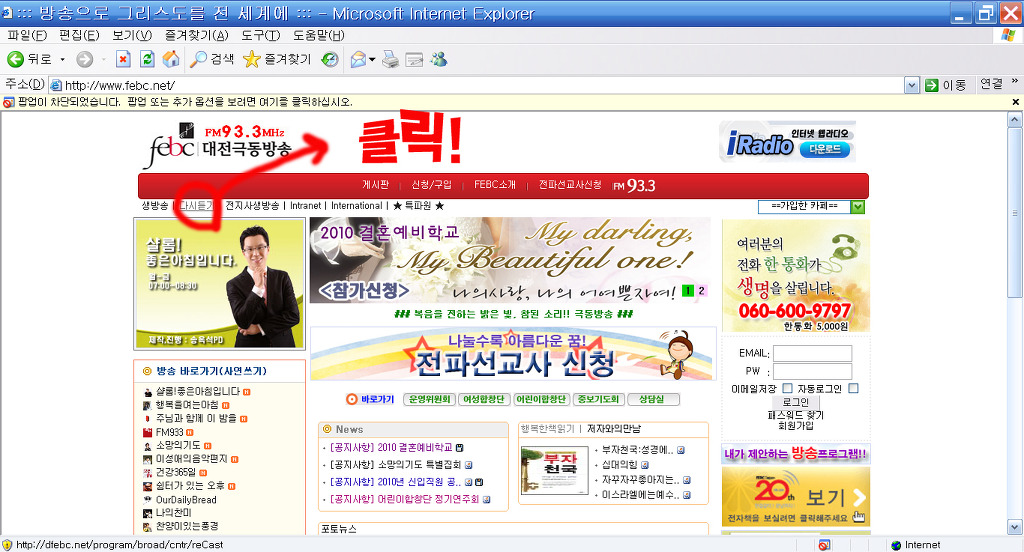This screenshot has height=552, width=1024.
Task: Click the PW password field
Action: [812, 371]
